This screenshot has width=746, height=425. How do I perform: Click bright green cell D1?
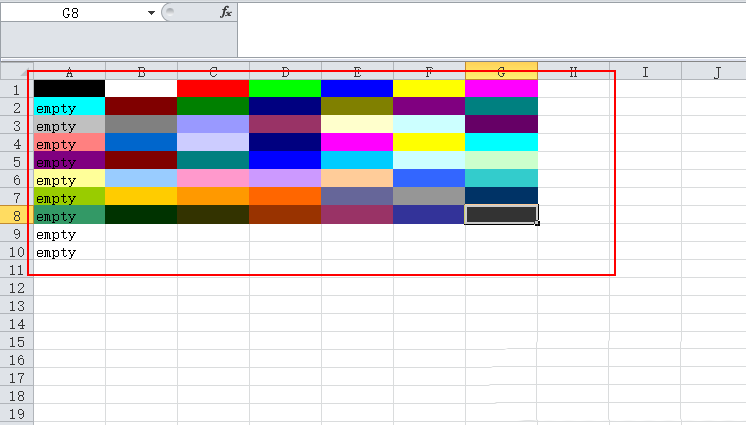(285, 89)
